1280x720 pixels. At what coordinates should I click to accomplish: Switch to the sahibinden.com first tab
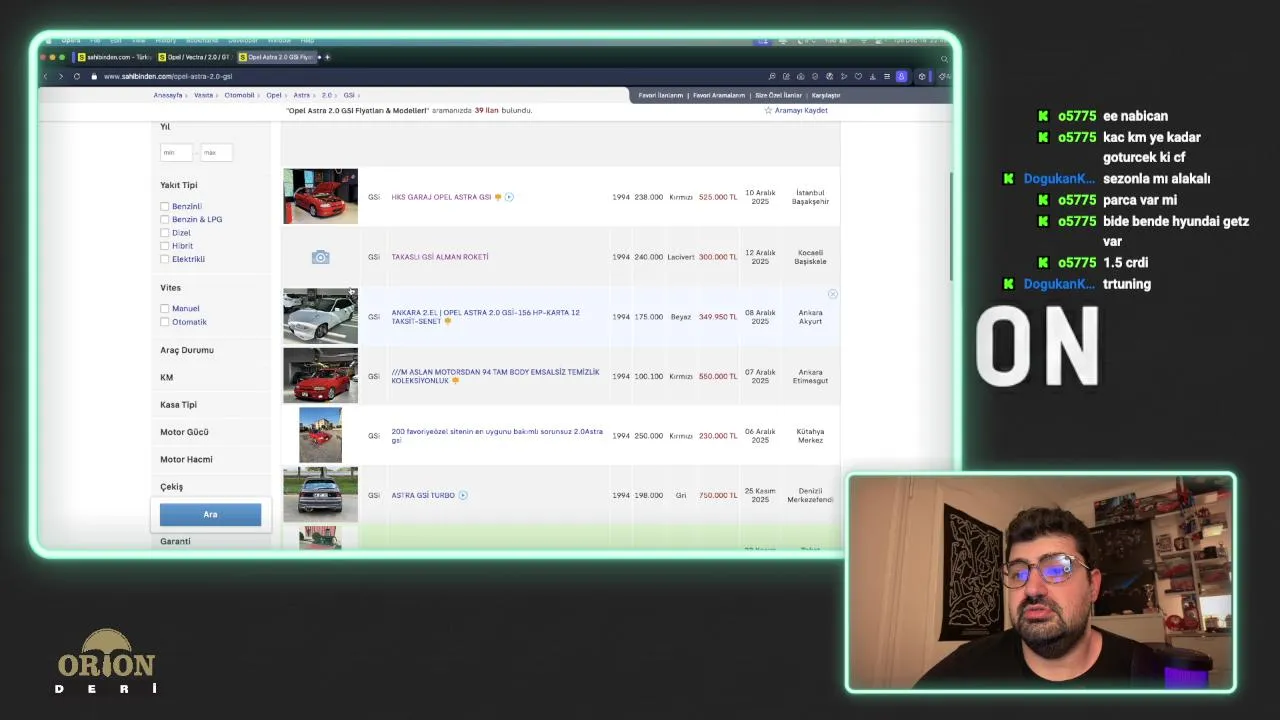113,57
